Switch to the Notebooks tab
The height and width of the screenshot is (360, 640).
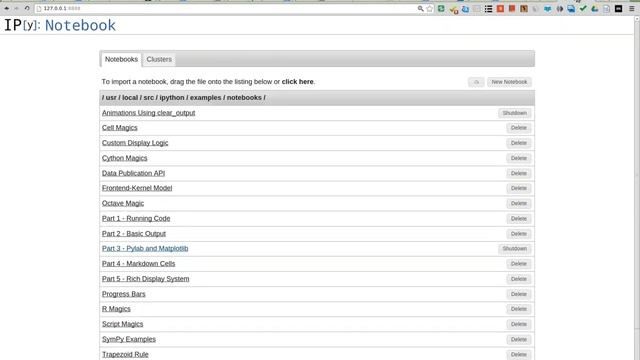click(x=121, y=59)
